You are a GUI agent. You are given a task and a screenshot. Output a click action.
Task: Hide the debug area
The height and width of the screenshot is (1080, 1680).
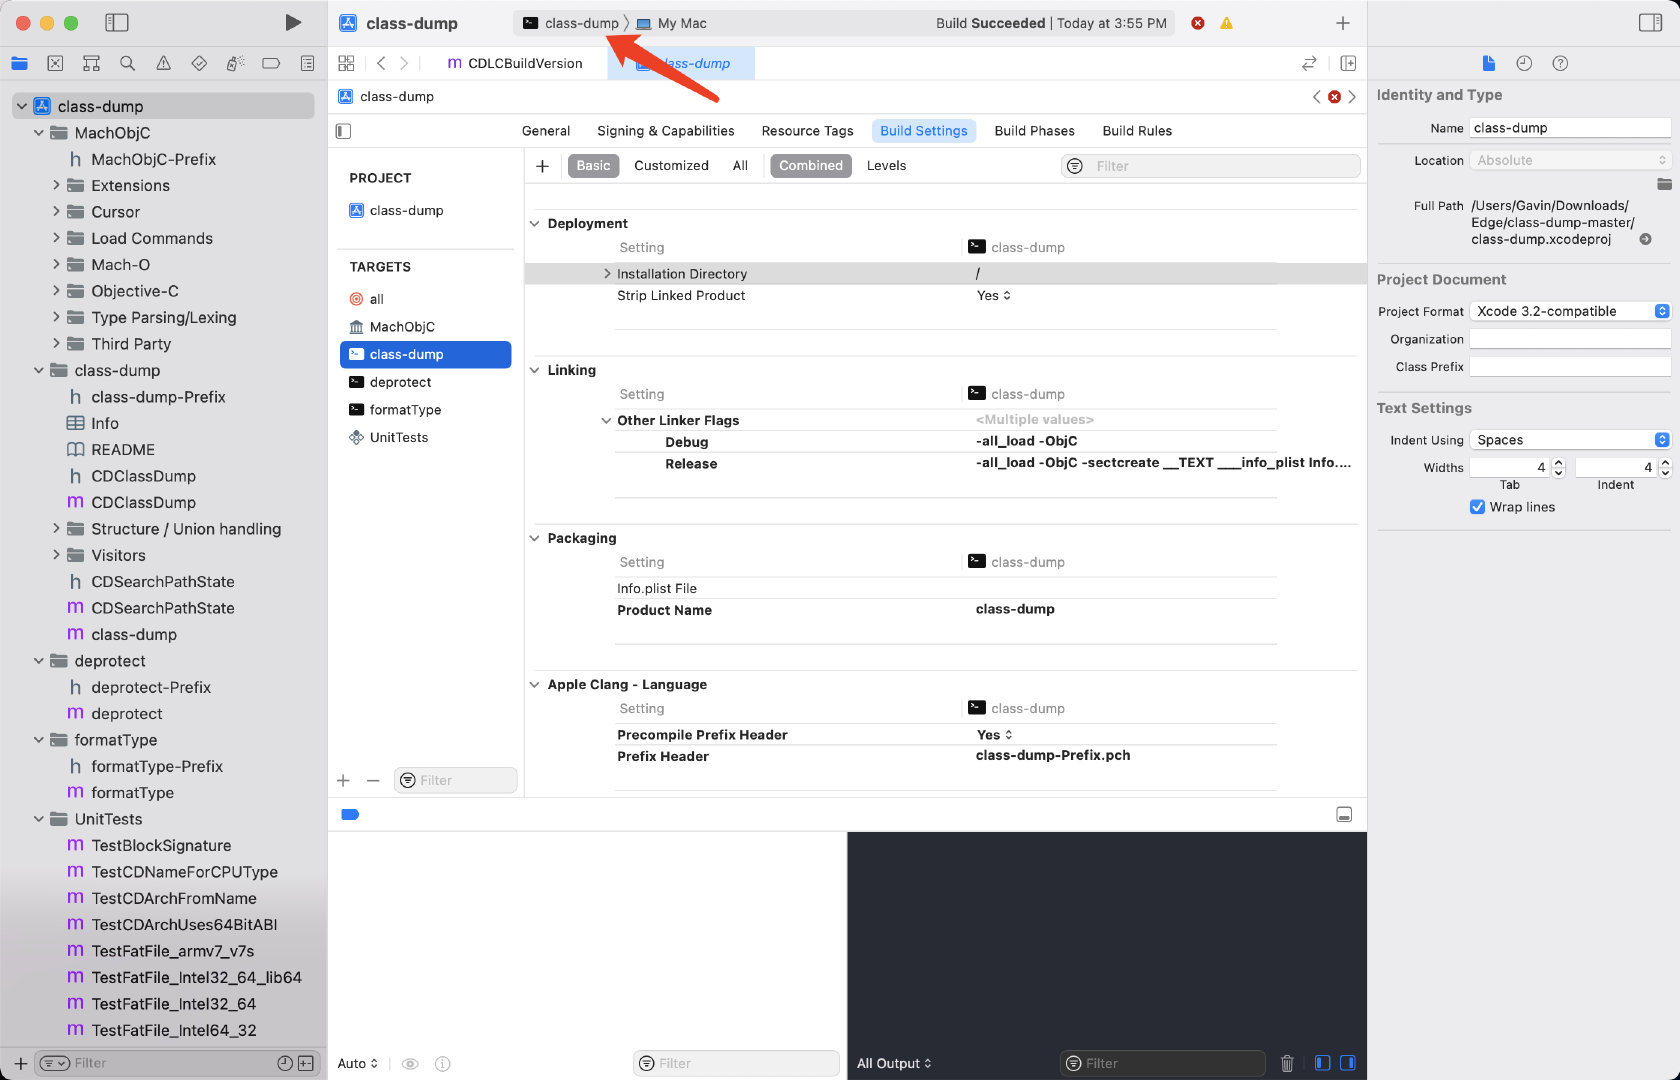point(1344,814)
